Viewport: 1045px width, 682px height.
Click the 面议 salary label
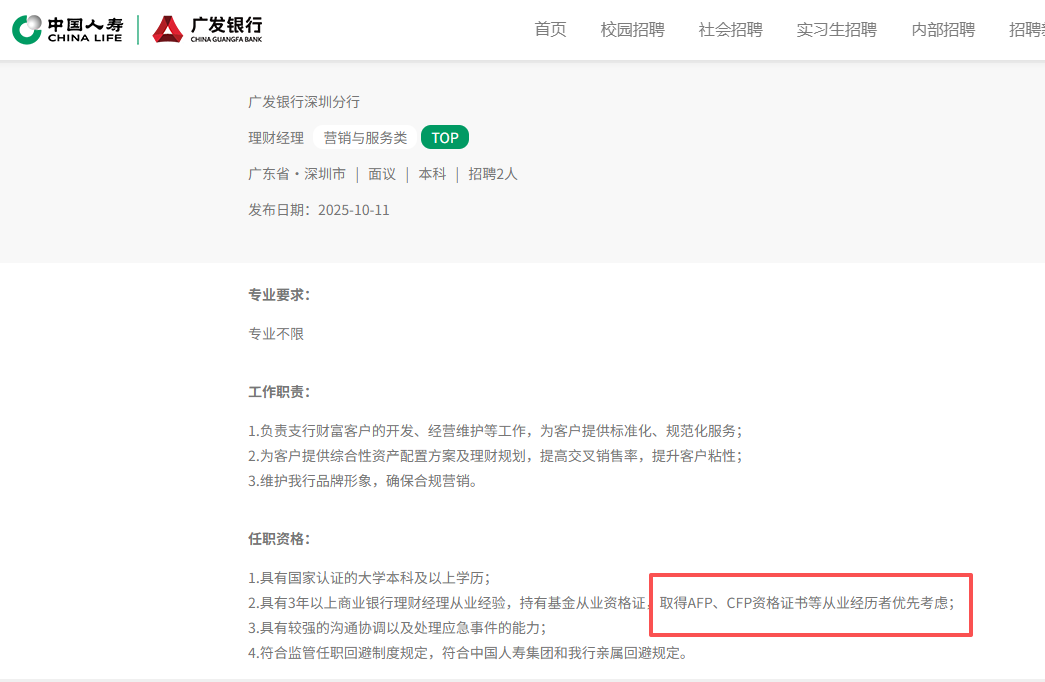(x=382, y=174)
